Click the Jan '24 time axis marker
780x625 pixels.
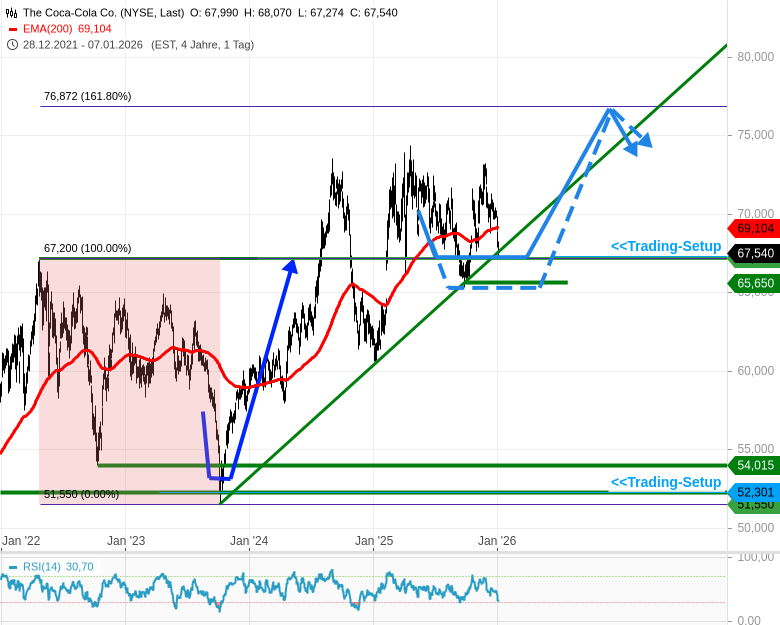tap(249, 541)
